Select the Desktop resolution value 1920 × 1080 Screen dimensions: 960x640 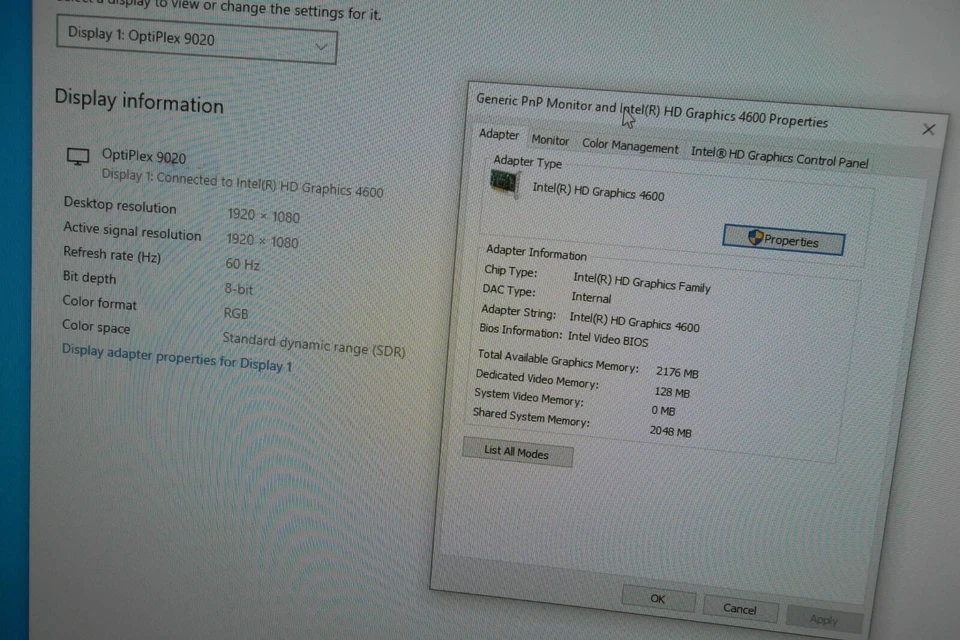click(x=263, y=216)
